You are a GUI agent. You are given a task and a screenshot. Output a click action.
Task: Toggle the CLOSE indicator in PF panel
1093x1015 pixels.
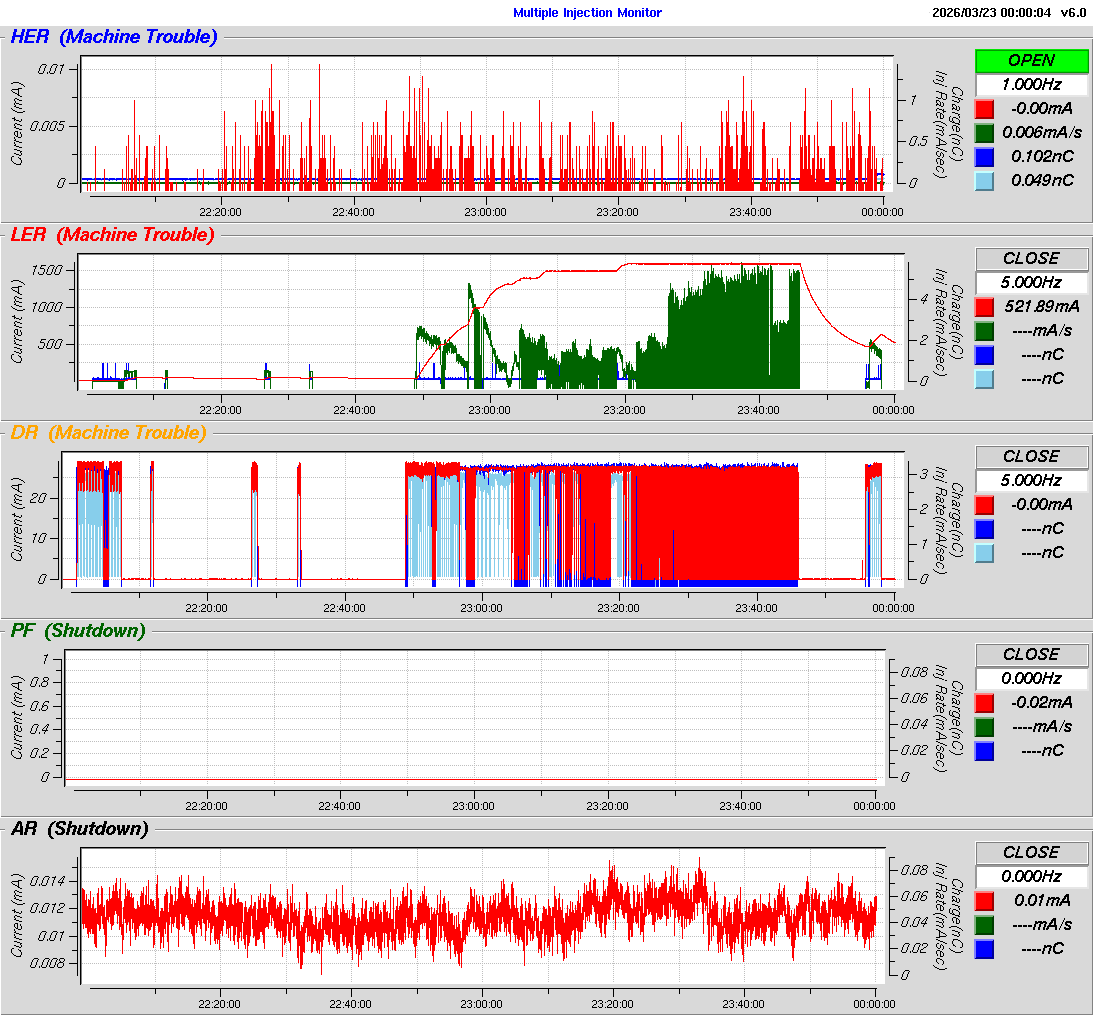pyautogui.click(x=1031, y=655)
